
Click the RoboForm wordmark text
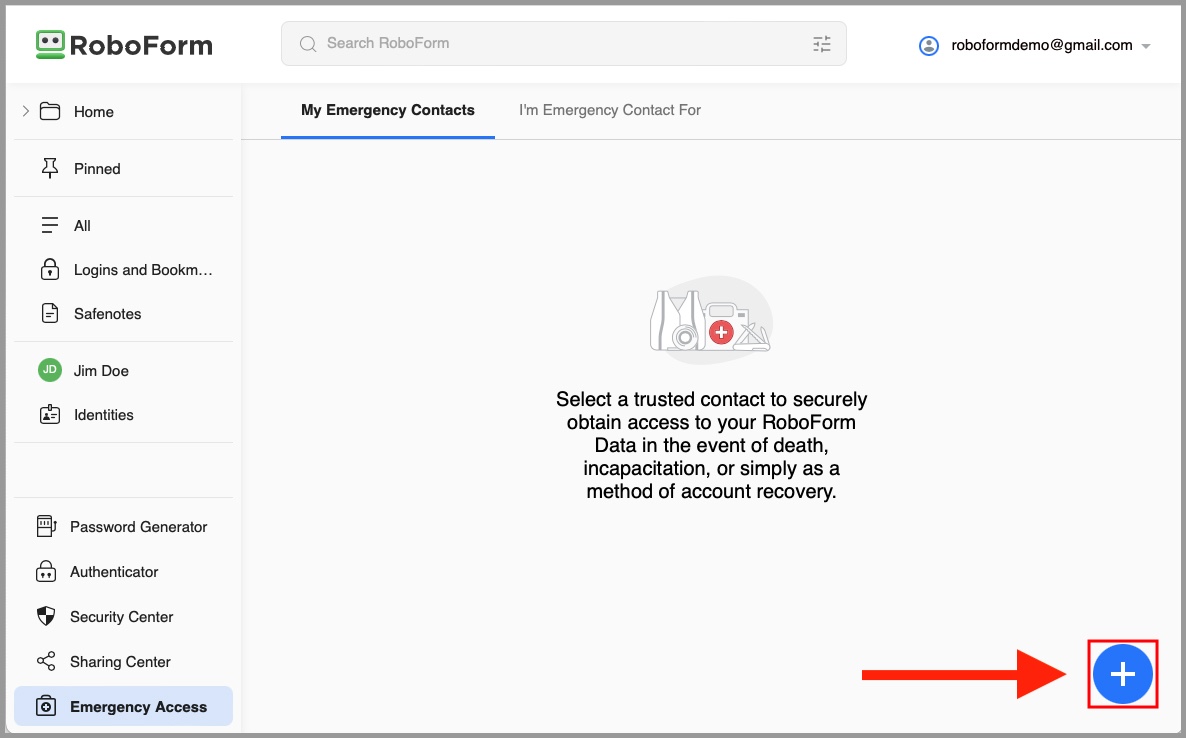141,45
